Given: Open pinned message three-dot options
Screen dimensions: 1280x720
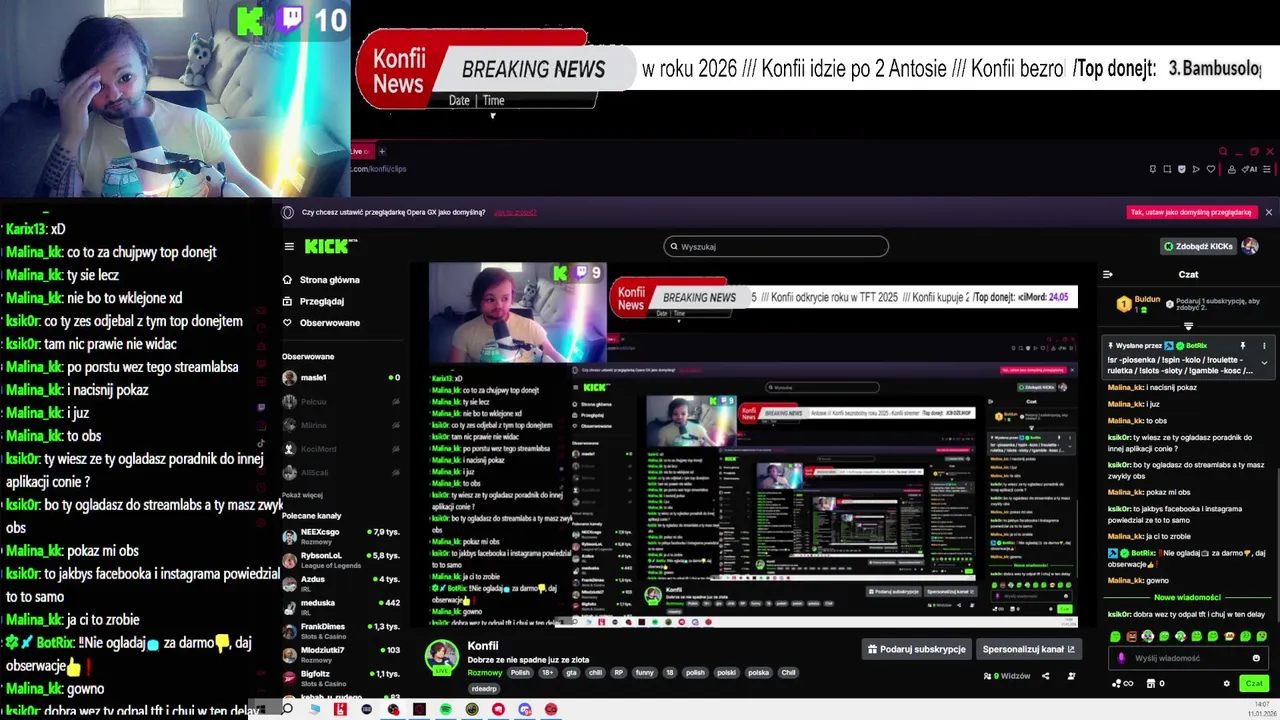Looking at the screenshot, I should point(1264,345).
